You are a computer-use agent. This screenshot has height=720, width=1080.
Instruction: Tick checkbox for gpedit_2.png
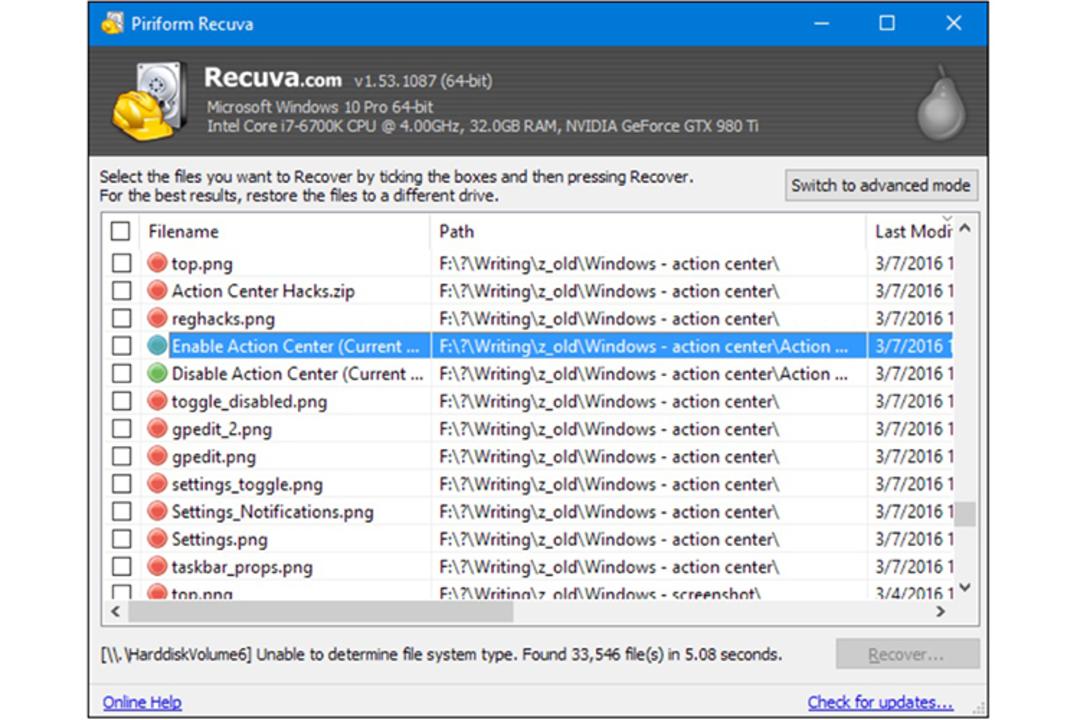(122, 429)
